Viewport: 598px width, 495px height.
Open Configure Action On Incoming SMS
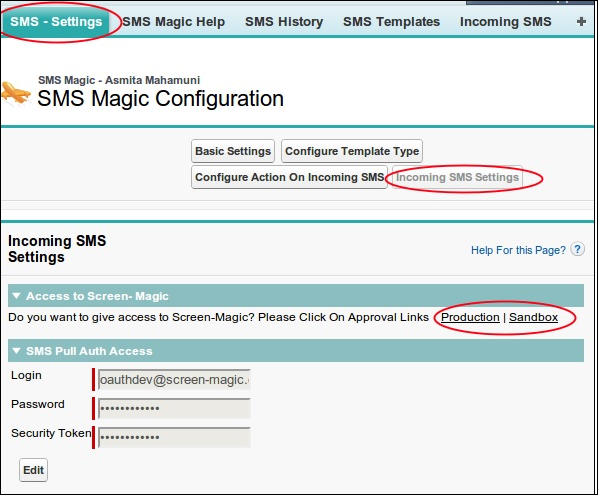coord(289,177)
